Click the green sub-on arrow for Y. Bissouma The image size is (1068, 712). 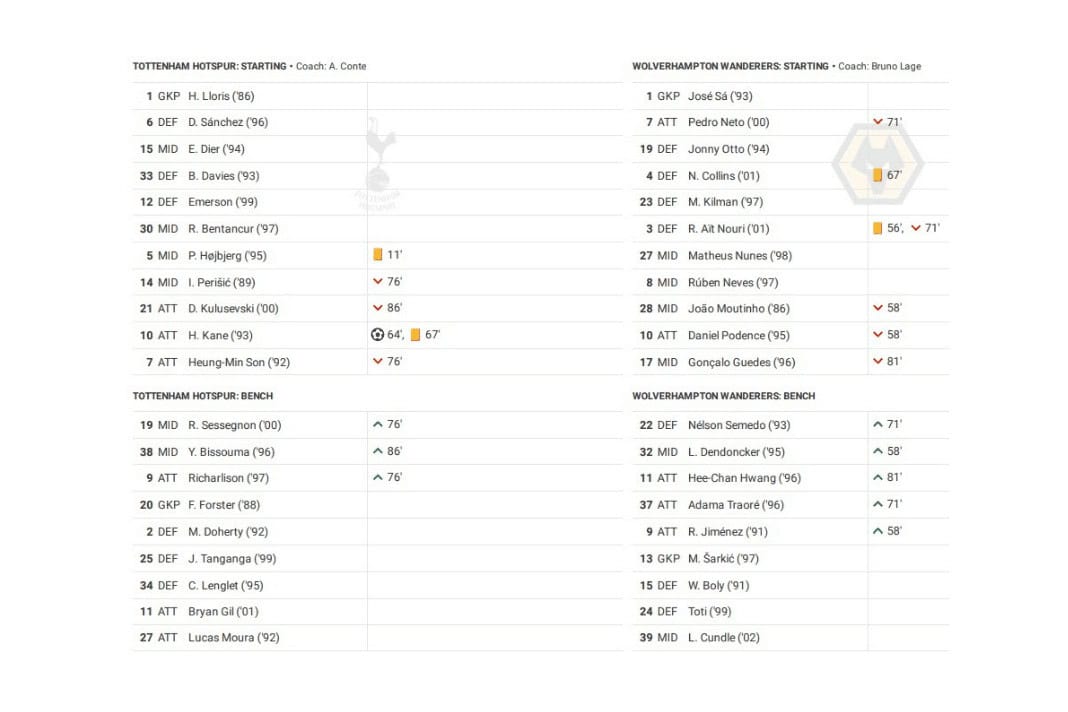[378, 451]
